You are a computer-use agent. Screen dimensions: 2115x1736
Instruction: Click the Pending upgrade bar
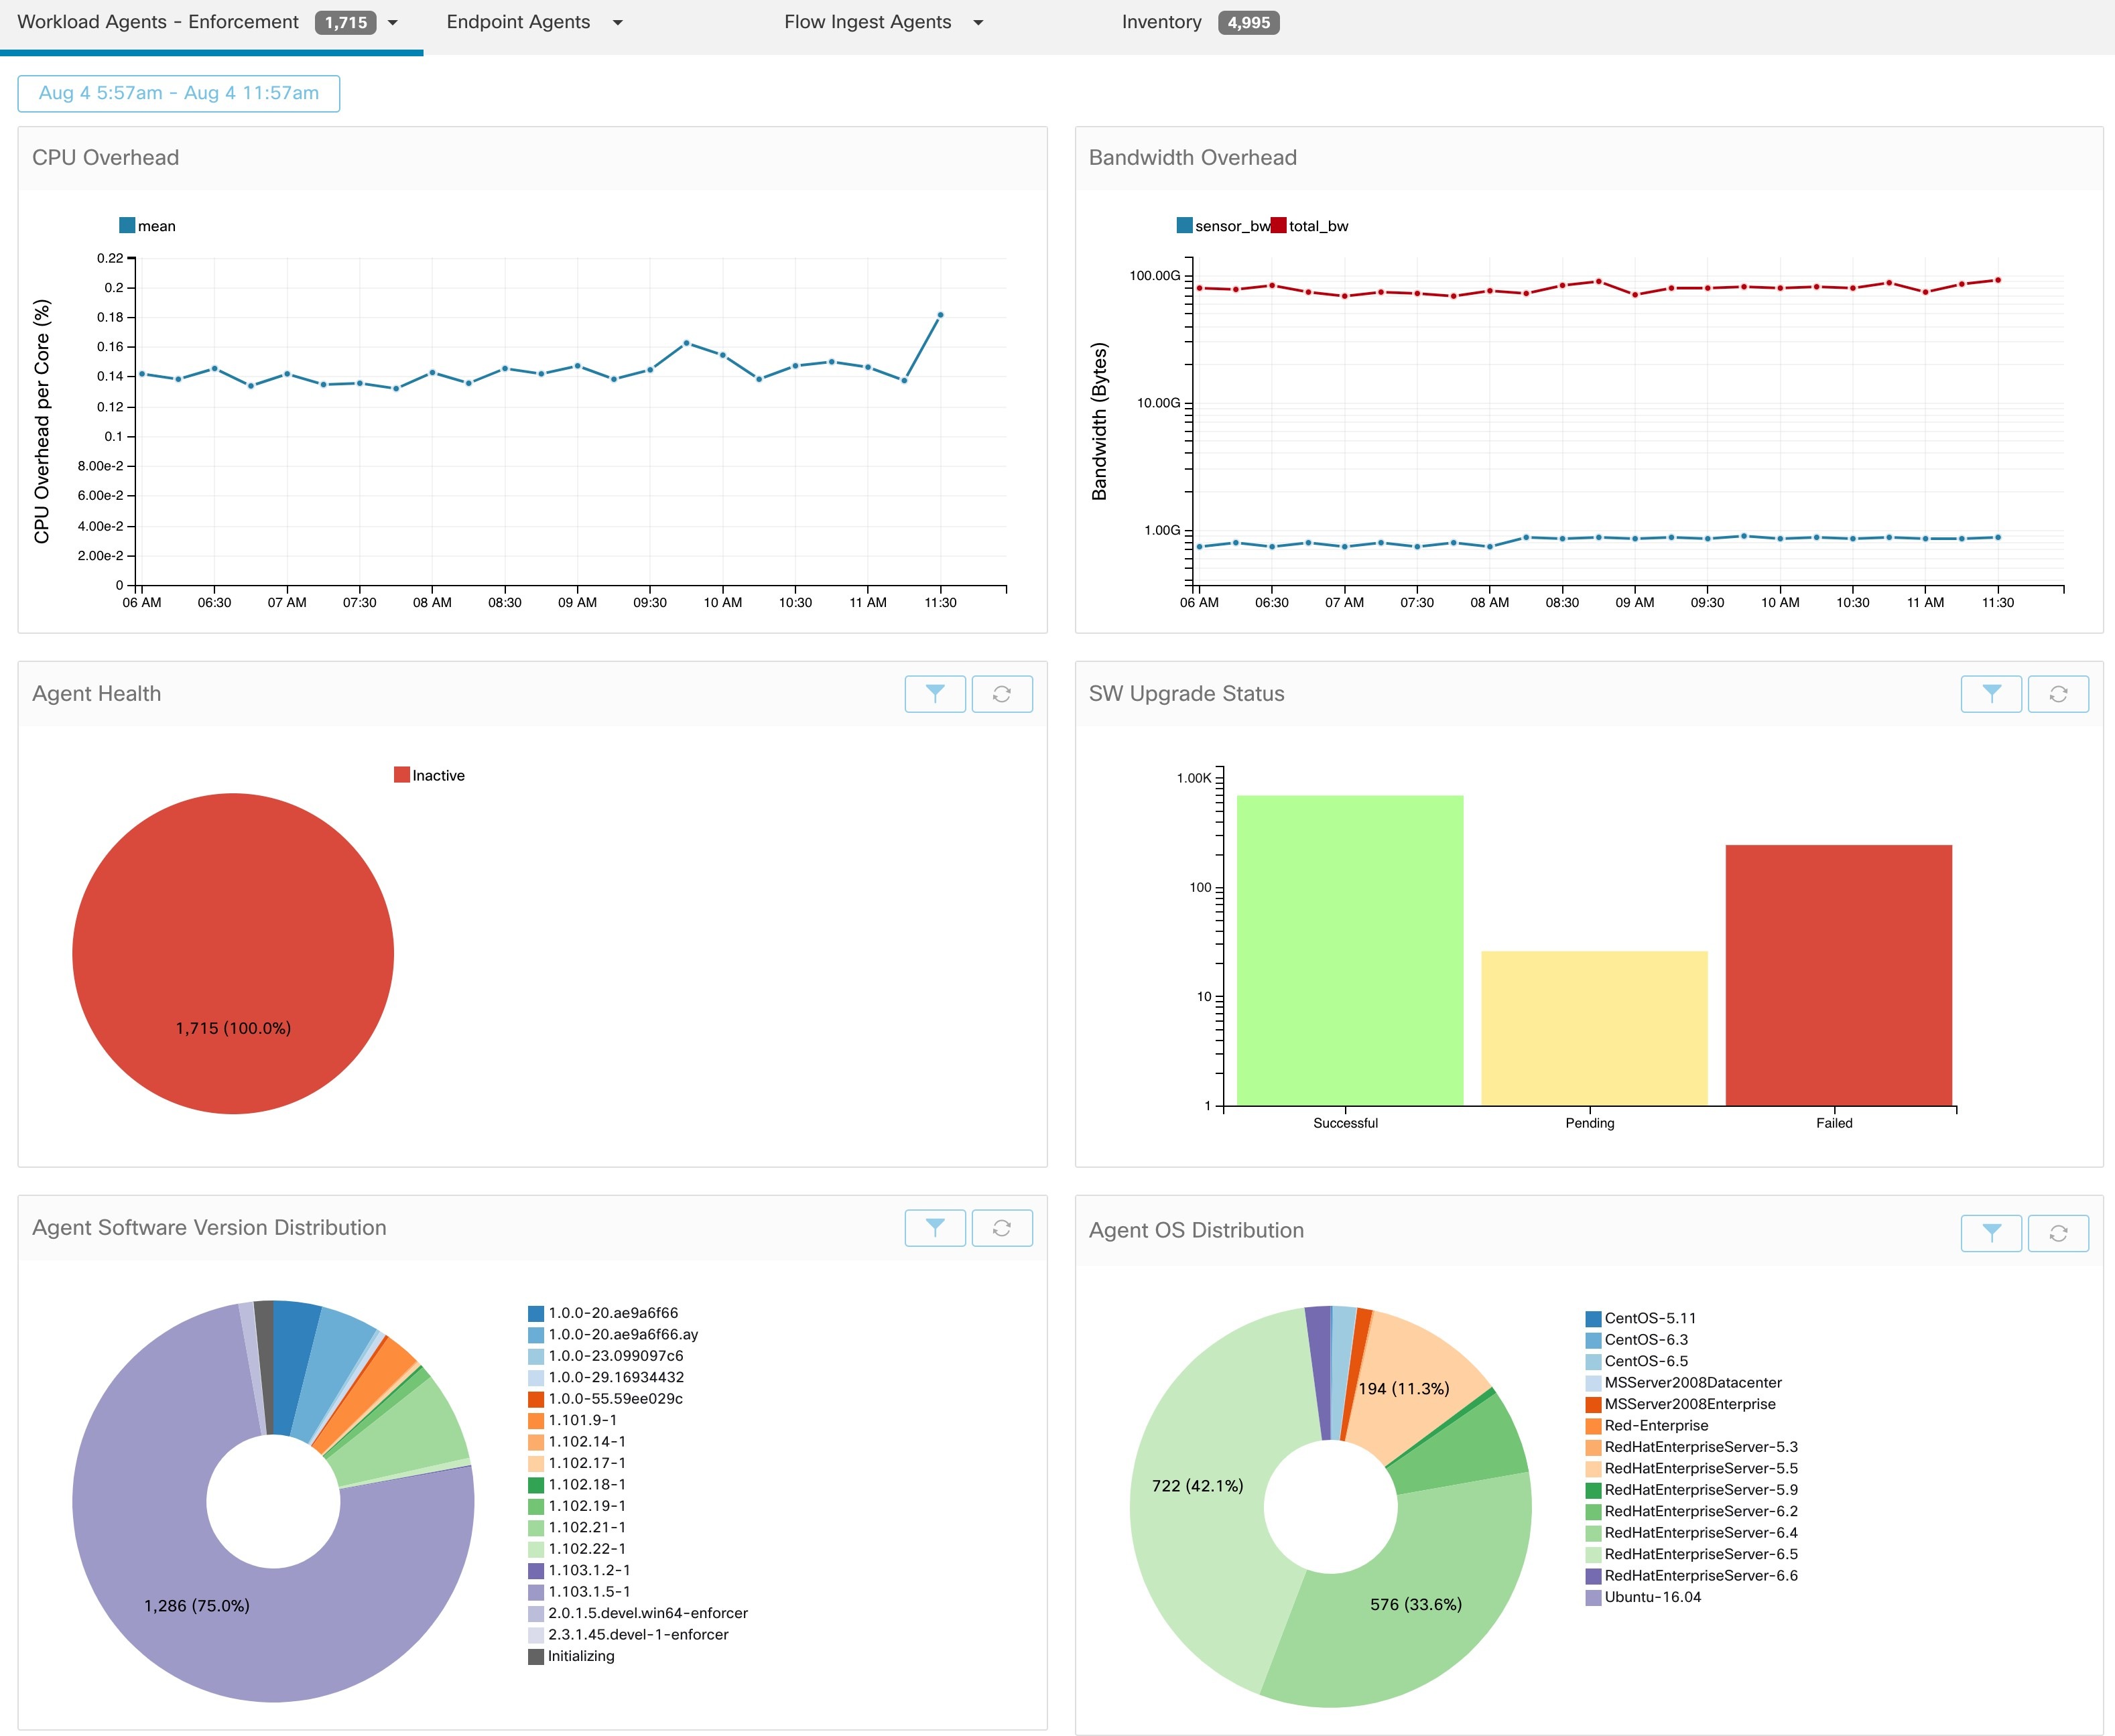[1594, 1028]
